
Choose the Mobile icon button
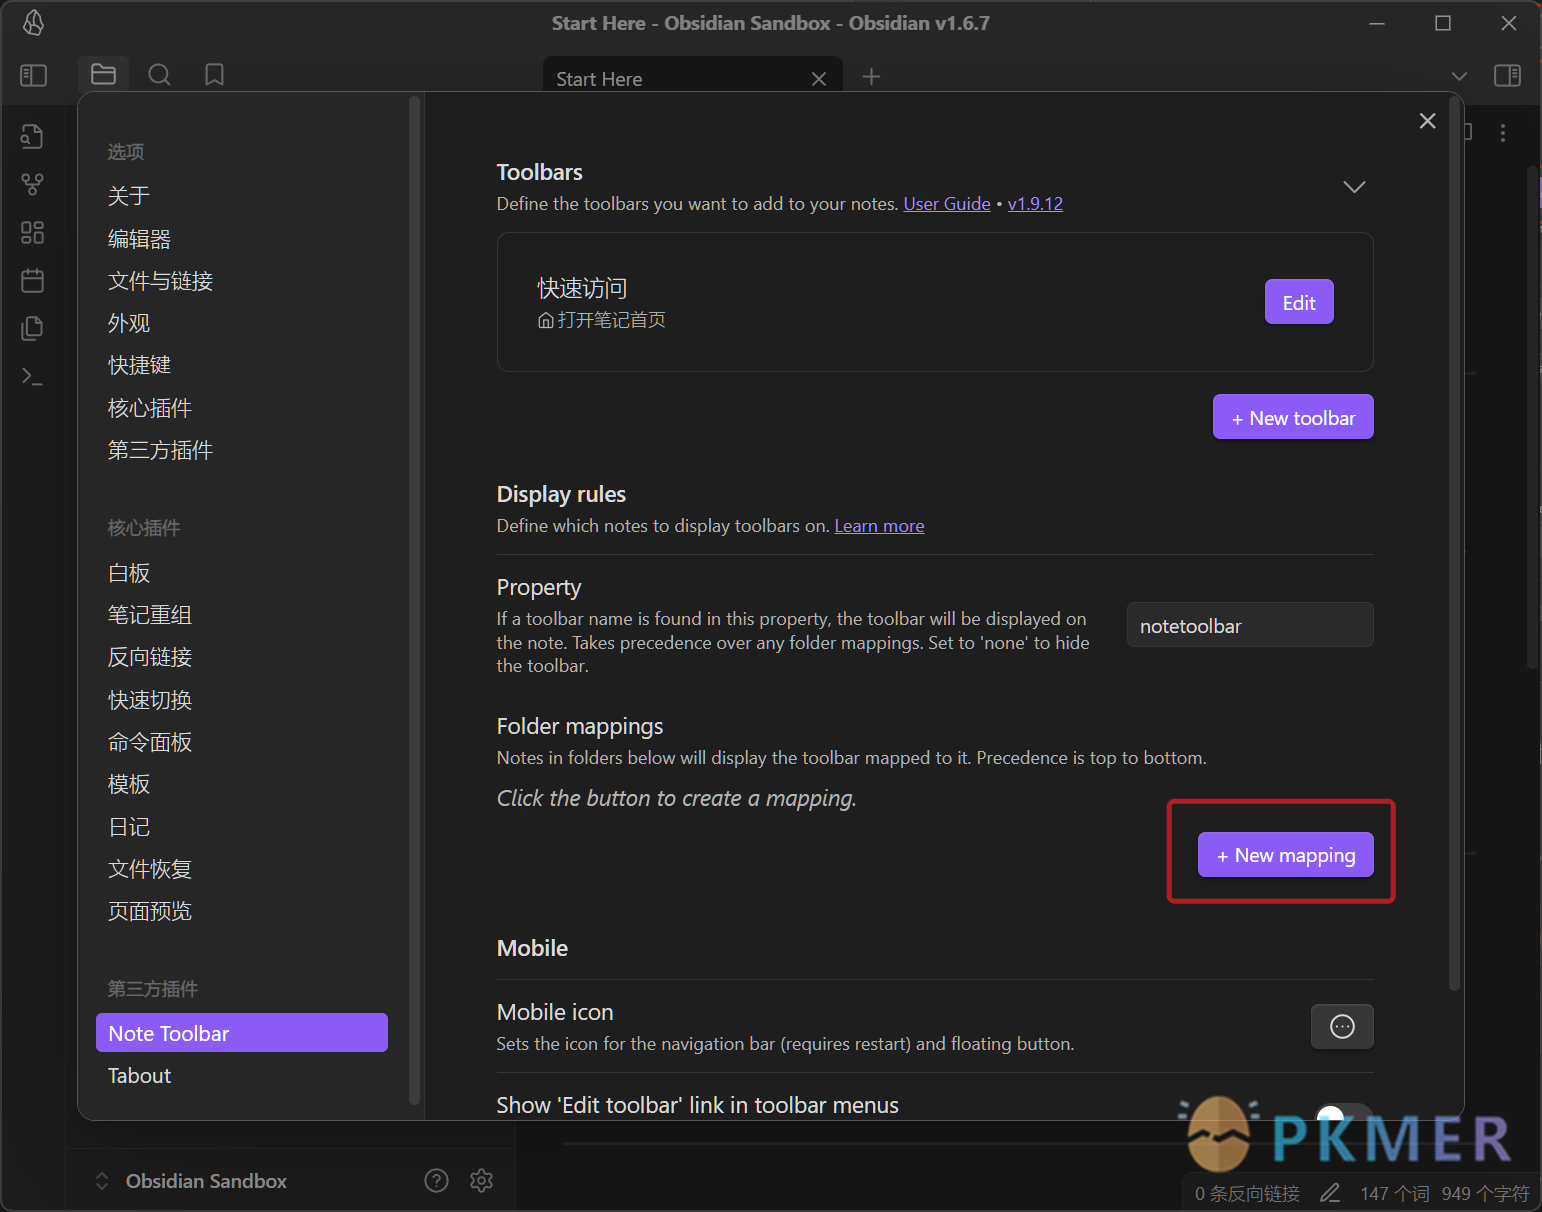1342,1027
